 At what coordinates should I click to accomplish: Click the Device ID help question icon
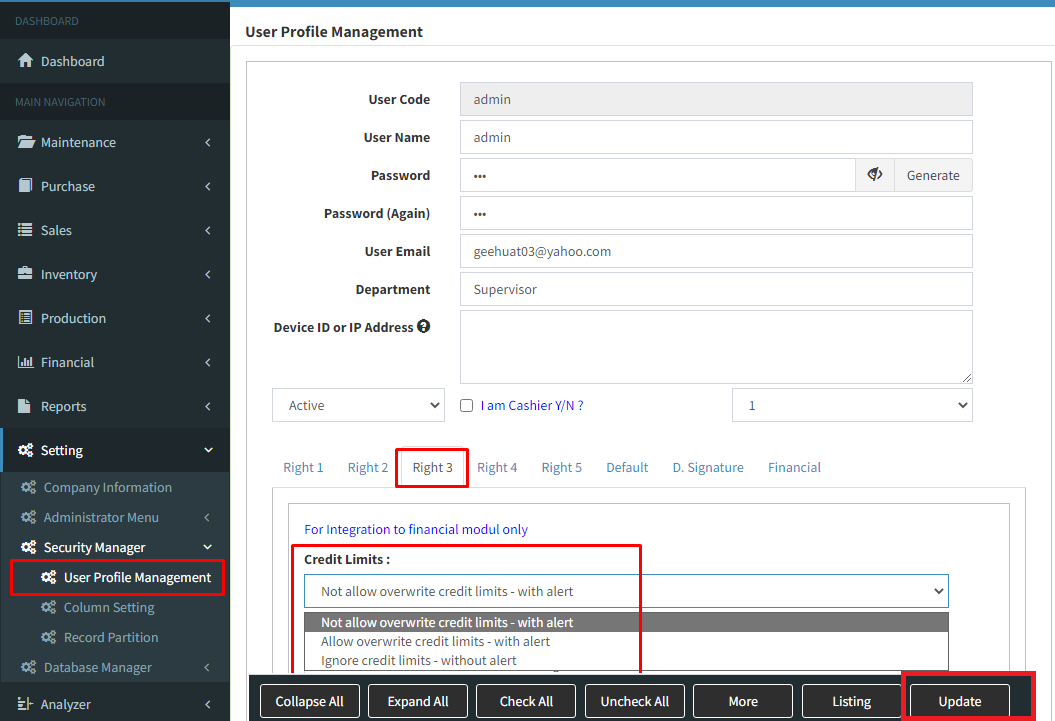[424, 327]
